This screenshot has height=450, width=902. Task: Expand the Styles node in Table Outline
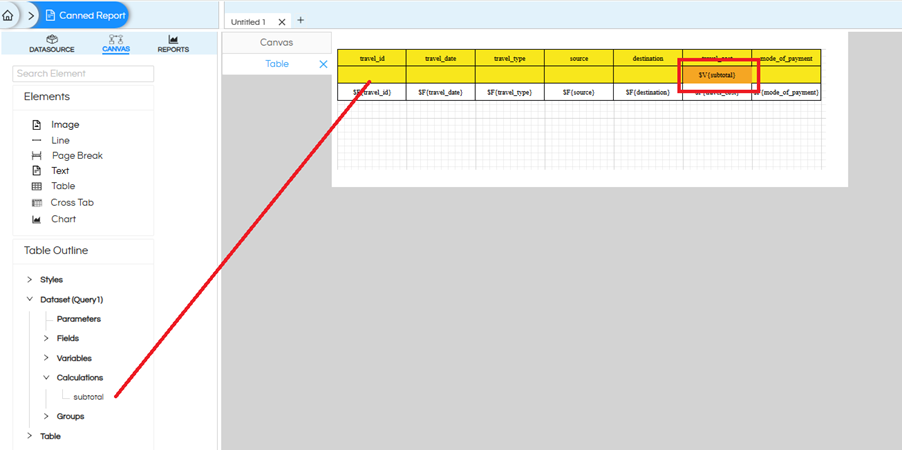click(x=30, y=280)
